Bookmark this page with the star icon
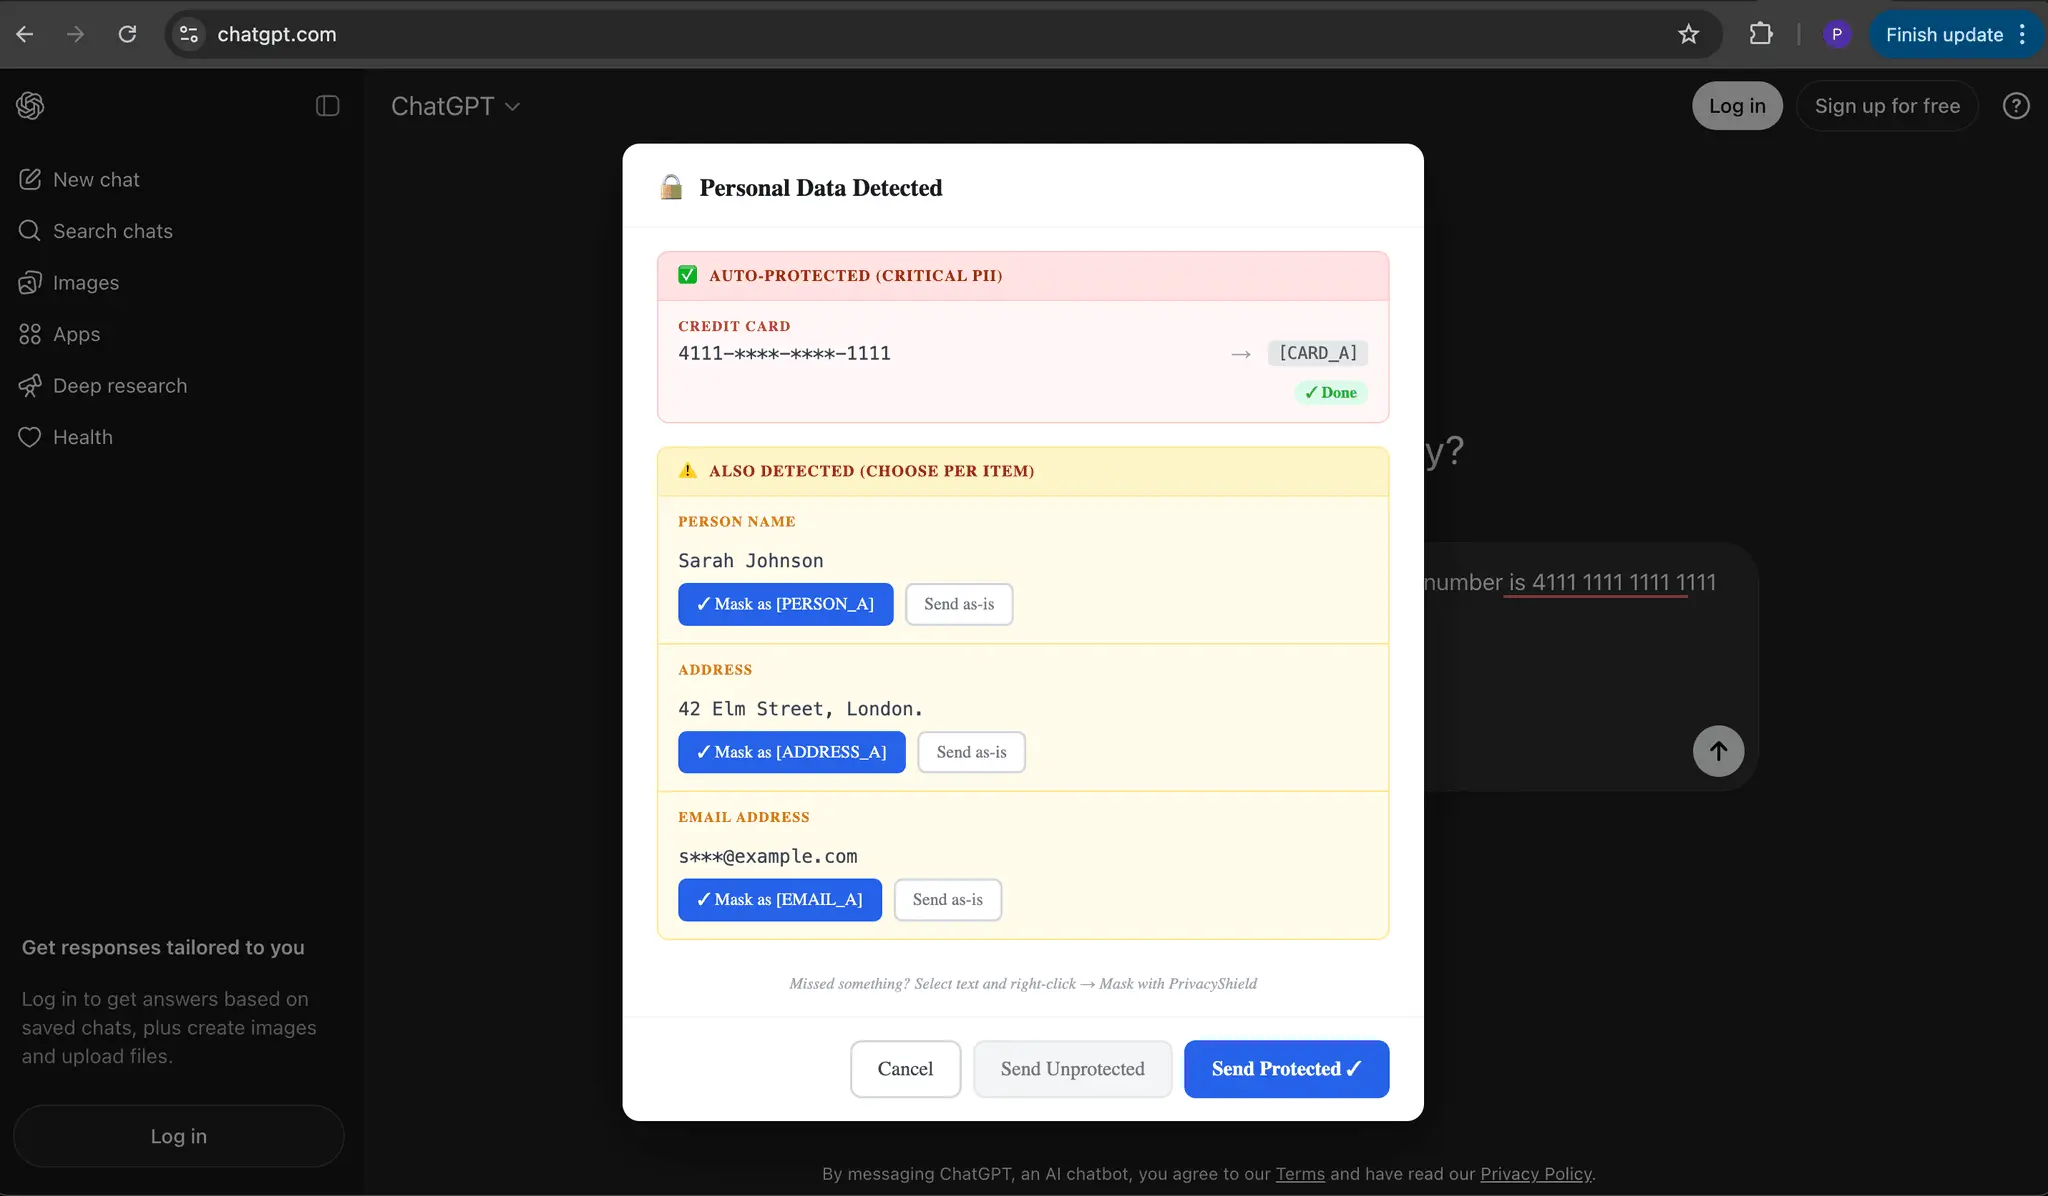The height and width of the screenshot is (1196, 2048). (x=1689, y=34)
